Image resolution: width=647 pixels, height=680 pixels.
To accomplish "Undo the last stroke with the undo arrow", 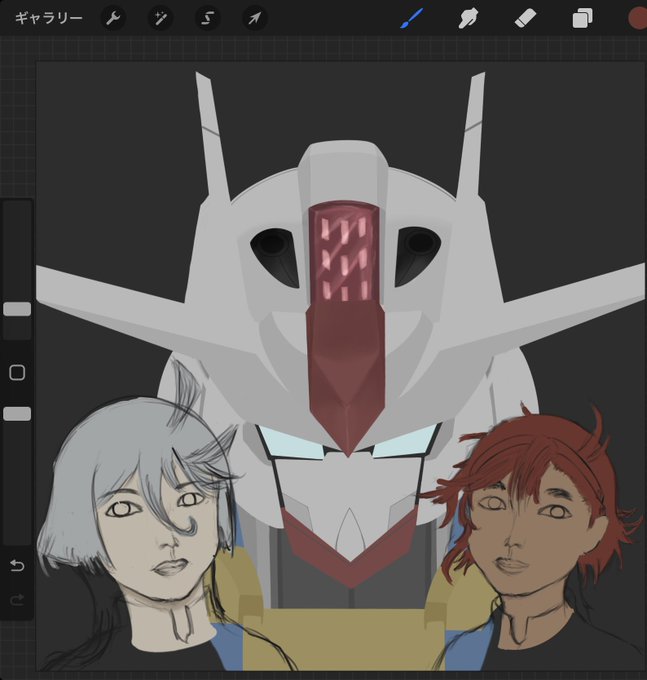I will click(x=17, y=566).
